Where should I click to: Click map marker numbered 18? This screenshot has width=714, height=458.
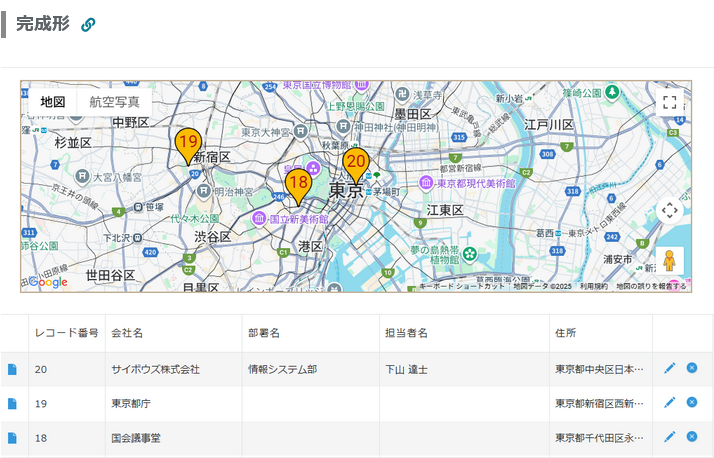(298, 184)
